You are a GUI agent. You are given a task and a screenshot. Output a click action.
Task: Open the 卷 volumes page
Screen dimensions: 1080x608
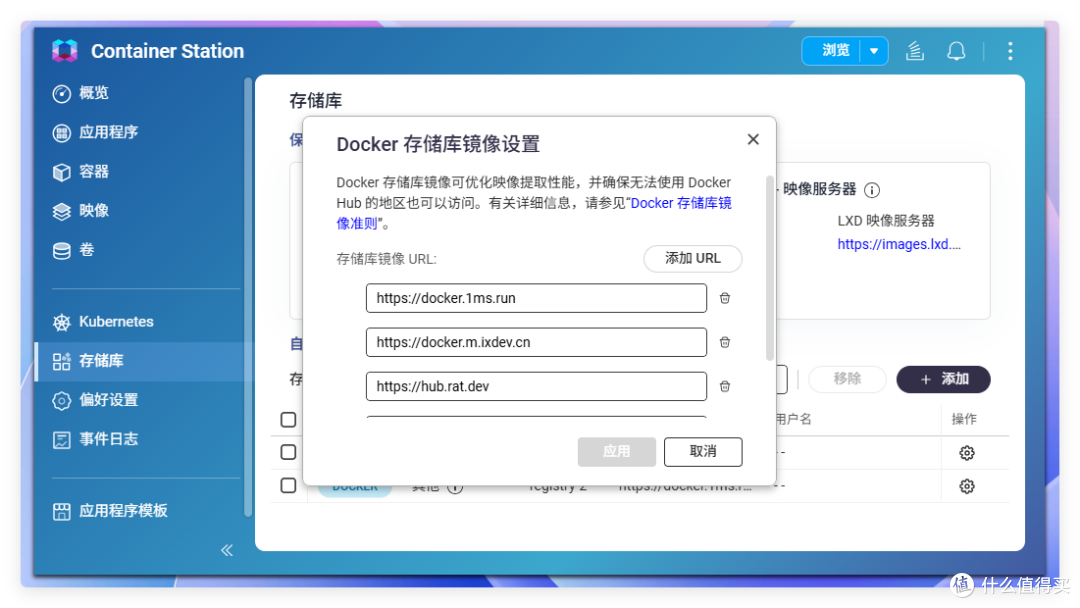pyautogui.click(x=73, y=250)
